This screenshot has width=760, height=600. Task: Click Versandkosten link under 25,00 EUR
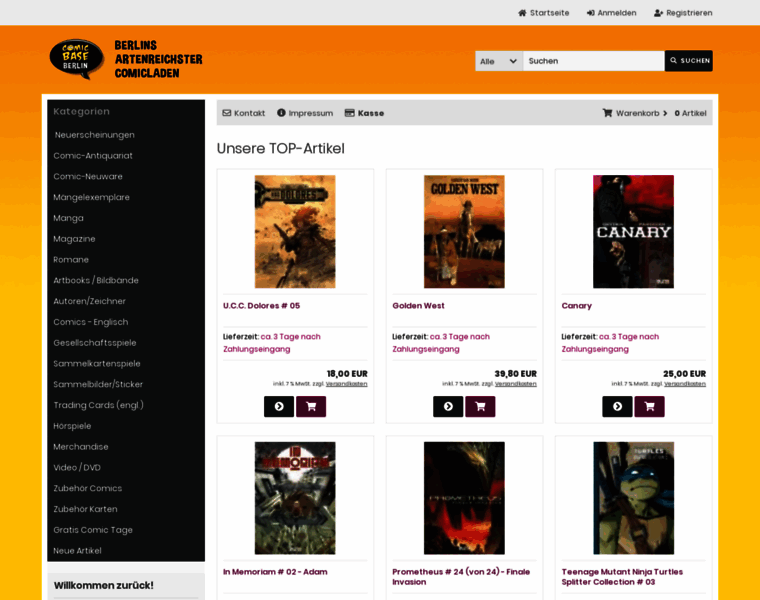pyautogui.click(x=685, y=384)
